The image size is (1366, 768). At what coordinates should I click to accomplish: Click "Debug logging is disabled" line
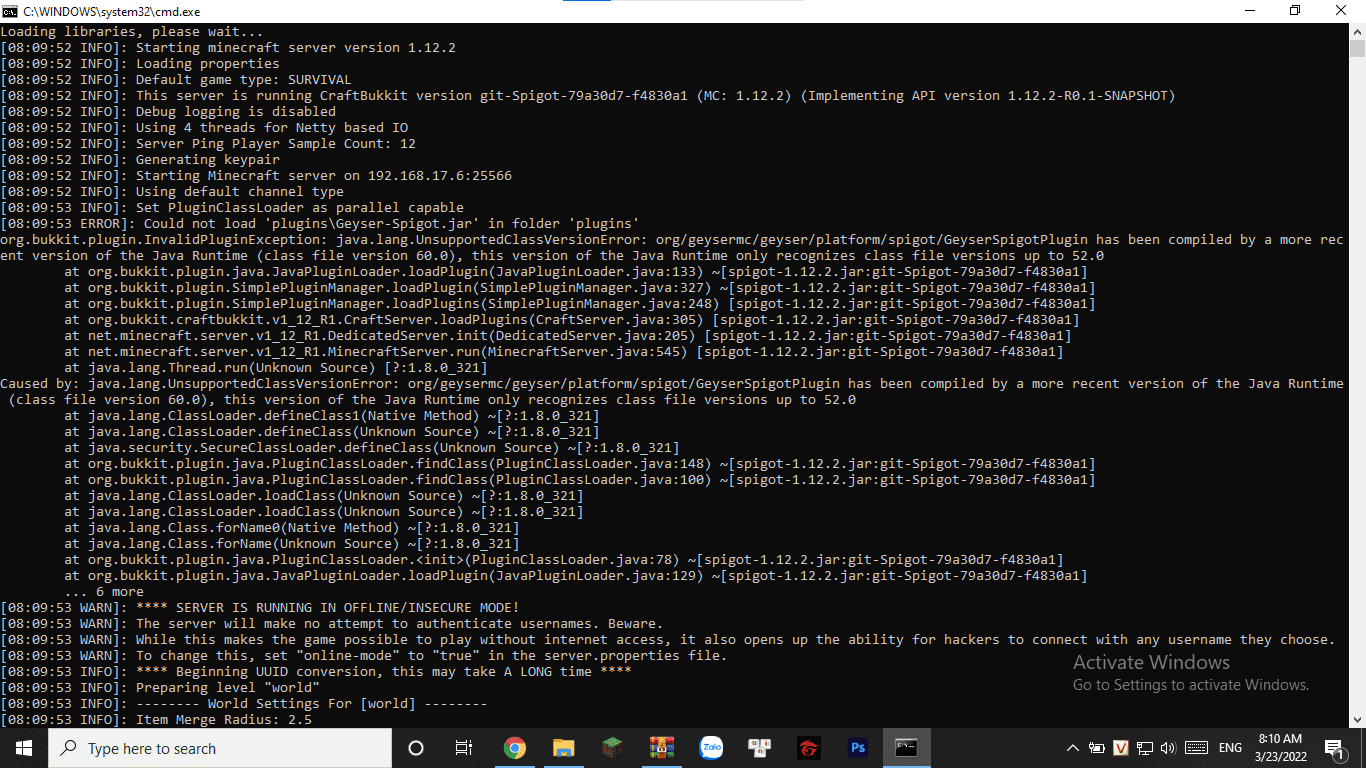coord(168,112)
